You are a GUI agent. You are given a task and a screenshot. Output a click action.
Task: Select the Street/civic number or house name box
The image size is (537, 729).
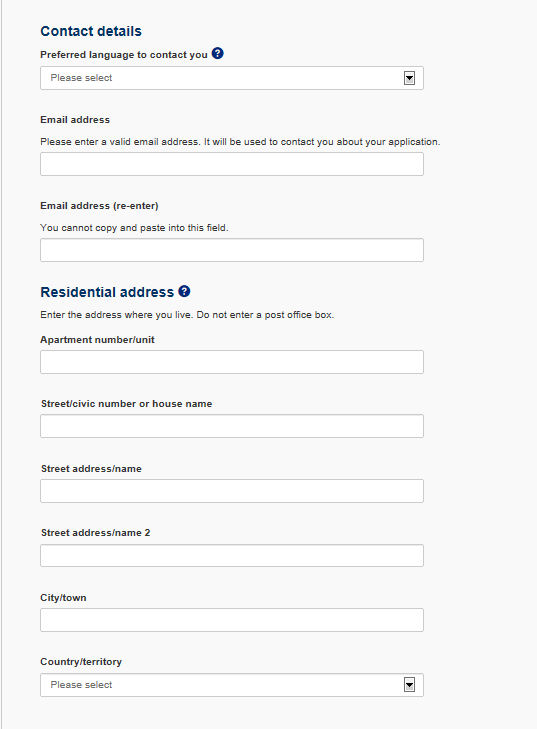point(232,426)
